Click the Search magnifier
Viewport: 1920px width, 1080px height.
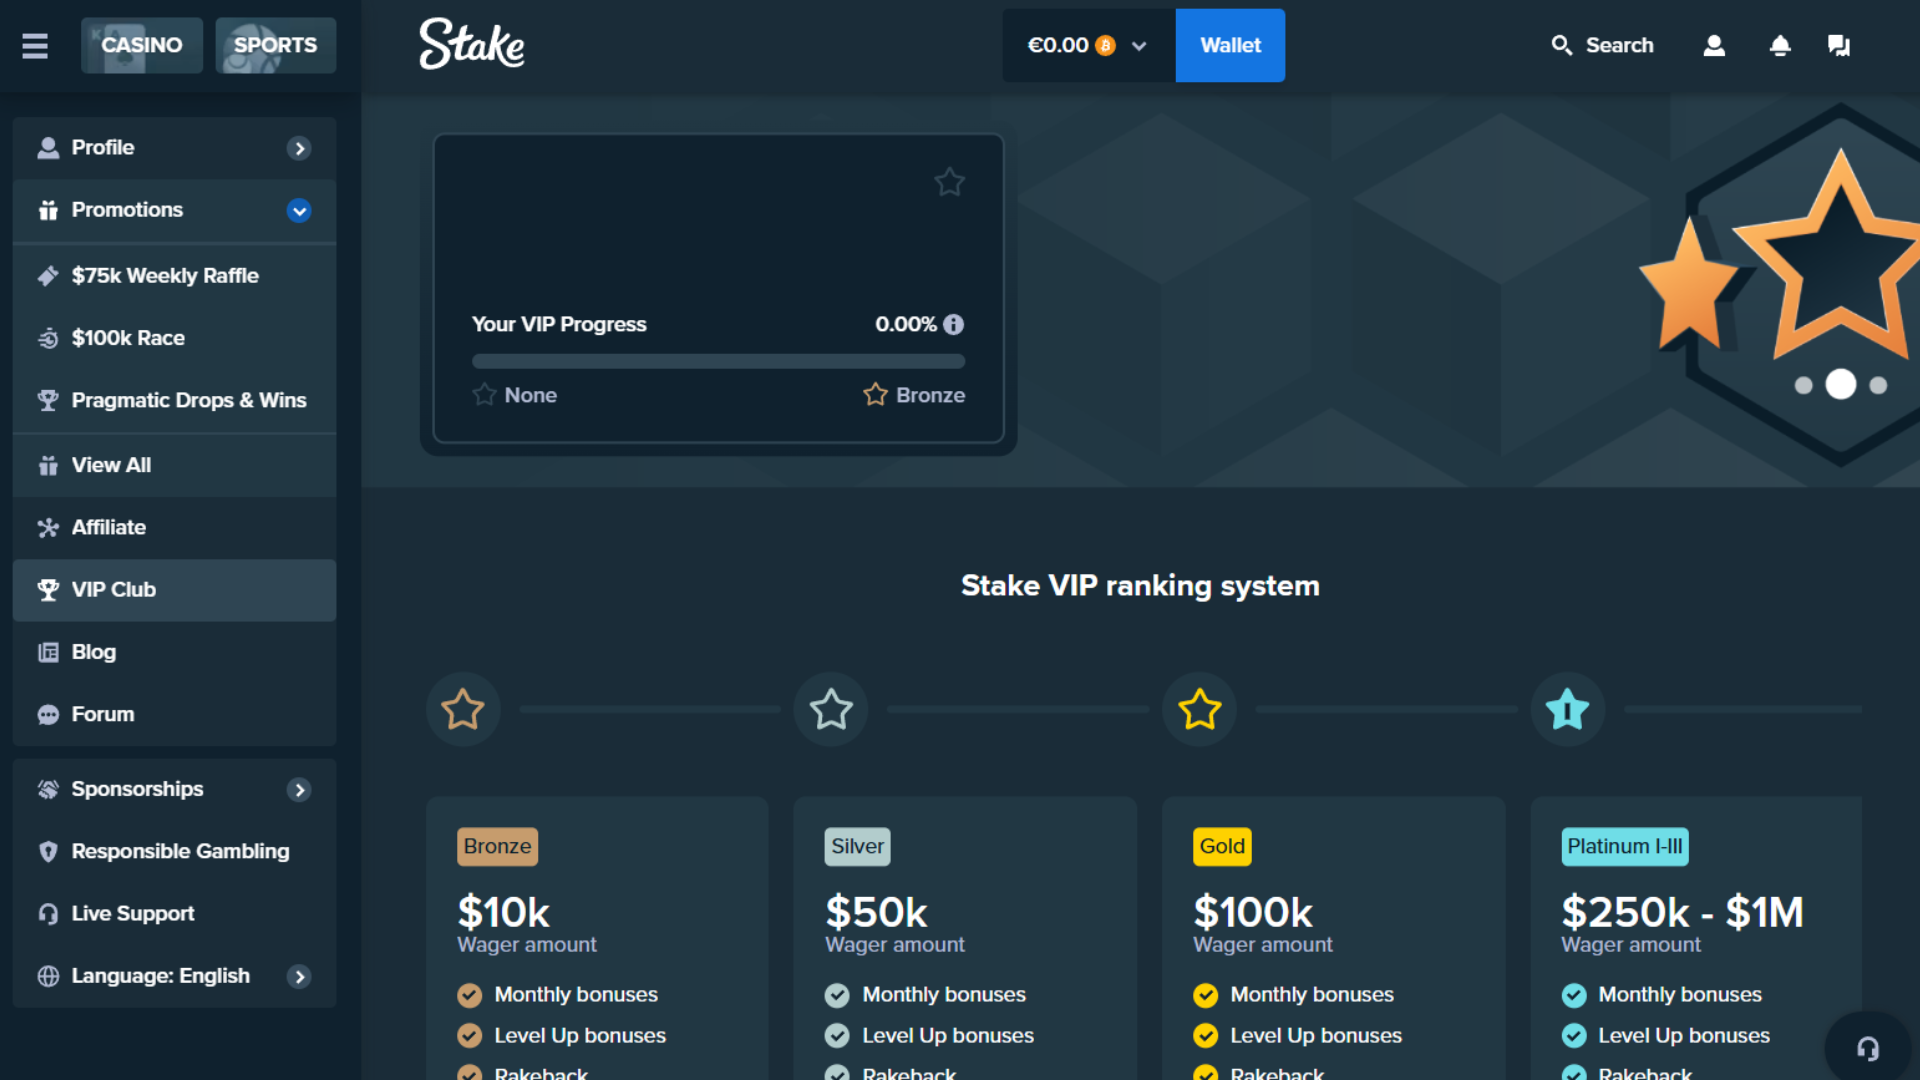coord(1561,45)
